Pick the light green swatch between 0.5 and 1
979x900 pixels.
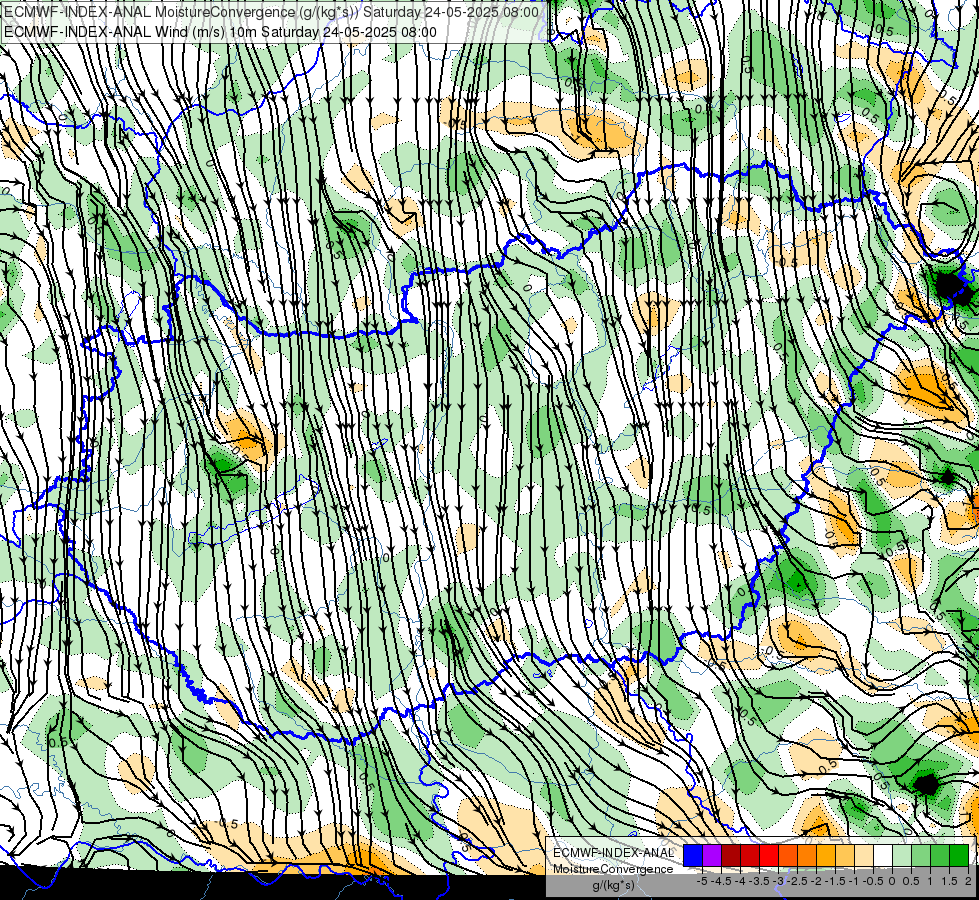pyautogui.click(x=921, y=855)
